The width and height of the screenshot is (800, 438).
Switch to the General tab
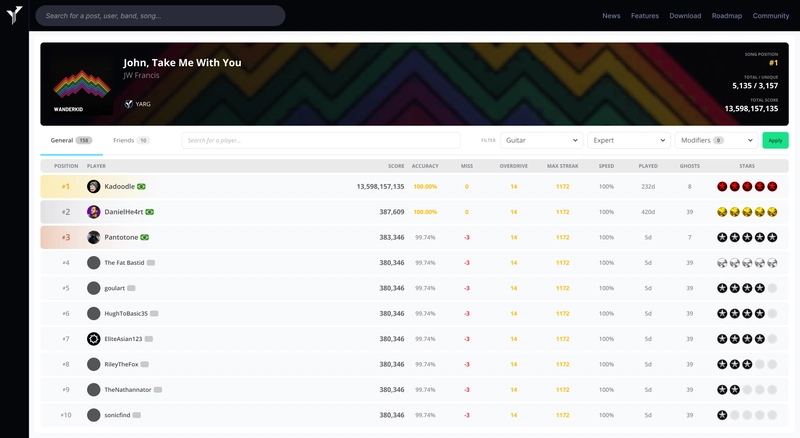tap(71, 140)
